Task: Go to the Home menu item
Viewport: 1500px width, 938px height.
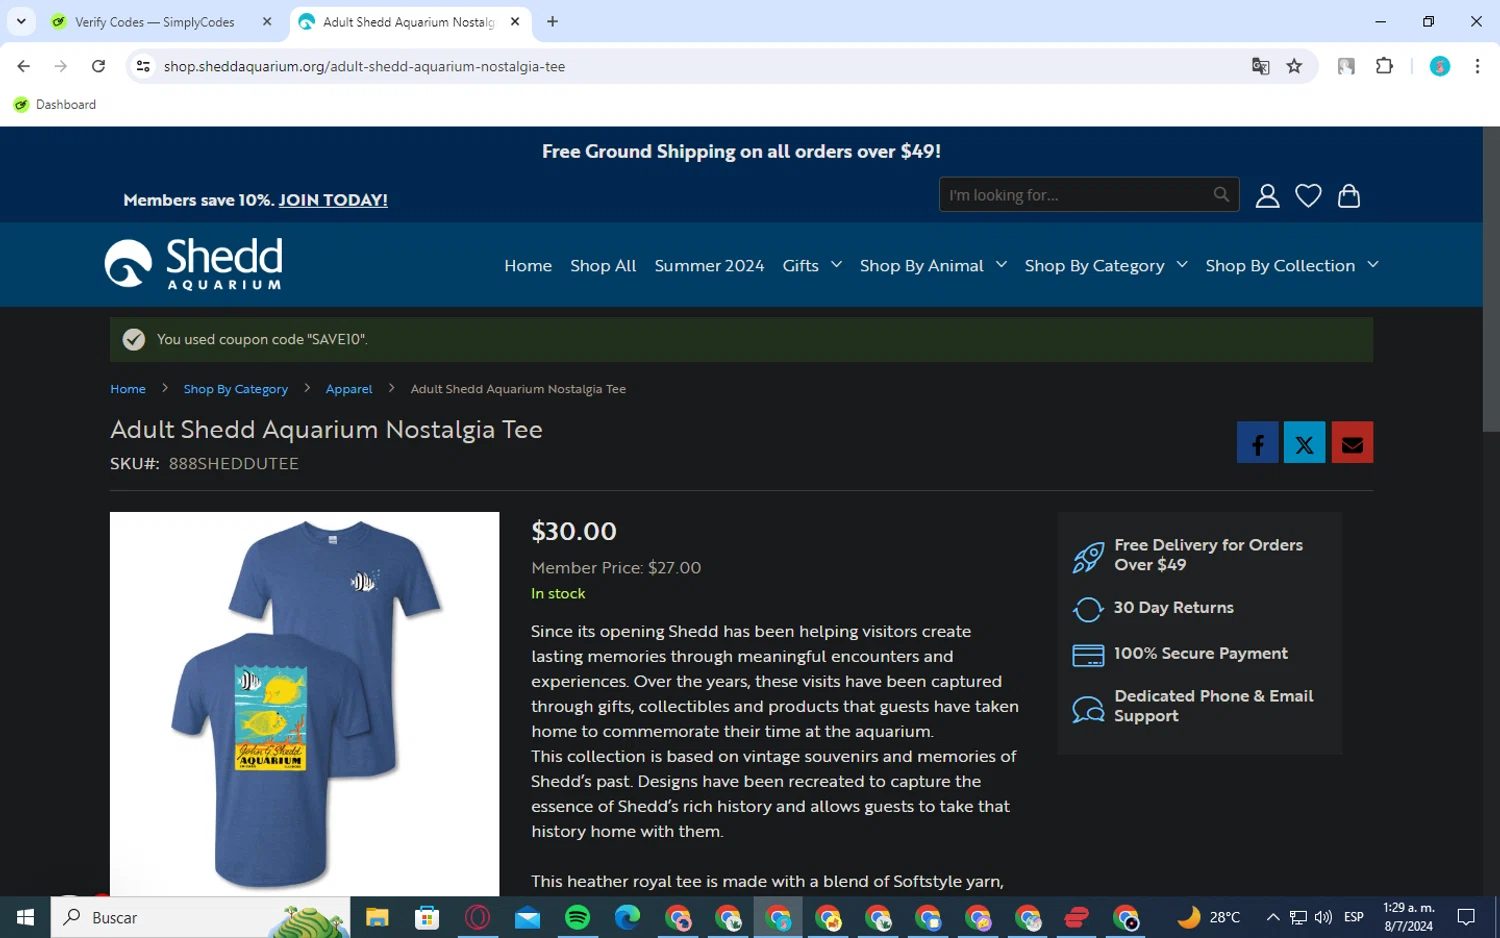Action: 528,265
